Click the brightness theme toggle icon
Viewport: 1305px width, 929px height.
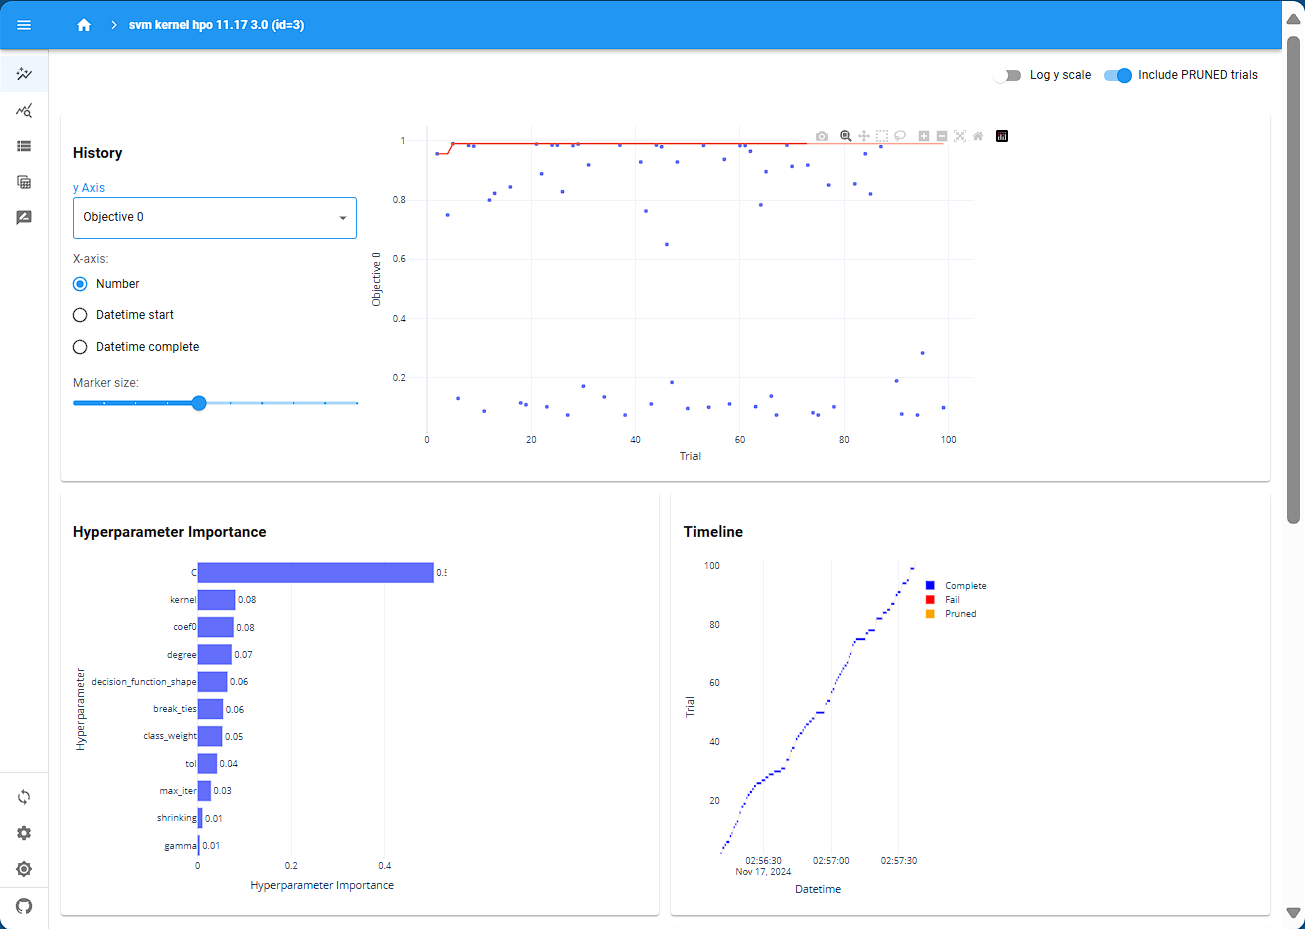tap(24, 869)
